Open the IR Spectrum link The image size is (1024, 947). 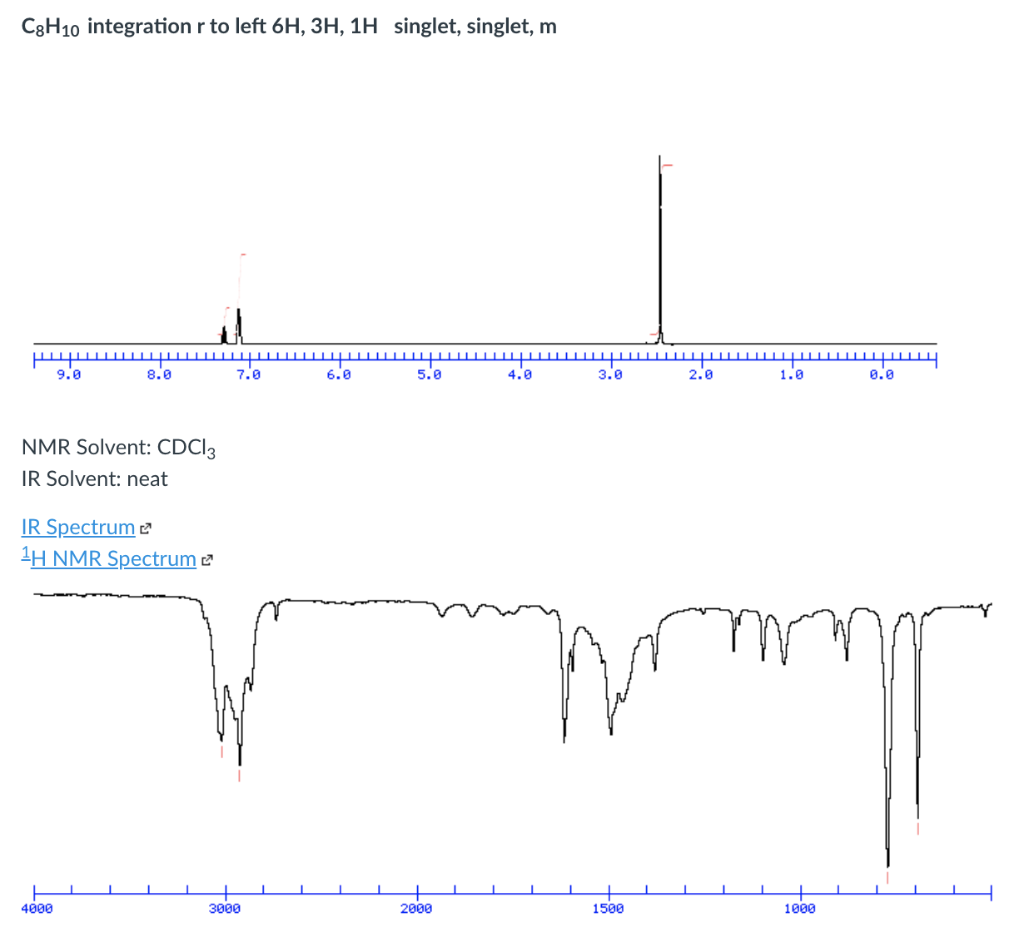pos(78,527)
